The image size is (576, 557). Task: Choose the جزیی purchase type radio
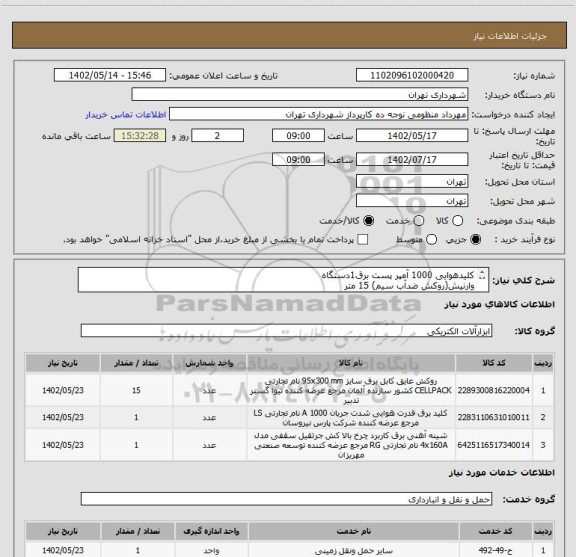(x=476, y=240)
